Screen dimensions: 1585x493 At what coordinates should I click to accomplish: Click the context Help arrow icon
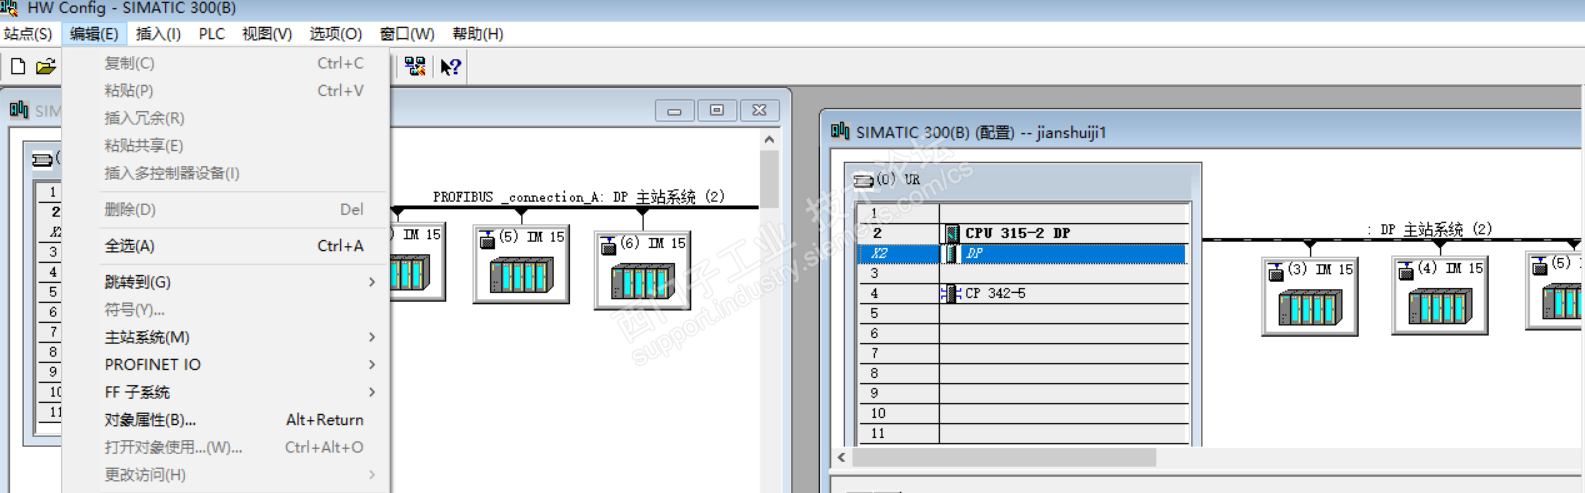click(x=451, y=67)
